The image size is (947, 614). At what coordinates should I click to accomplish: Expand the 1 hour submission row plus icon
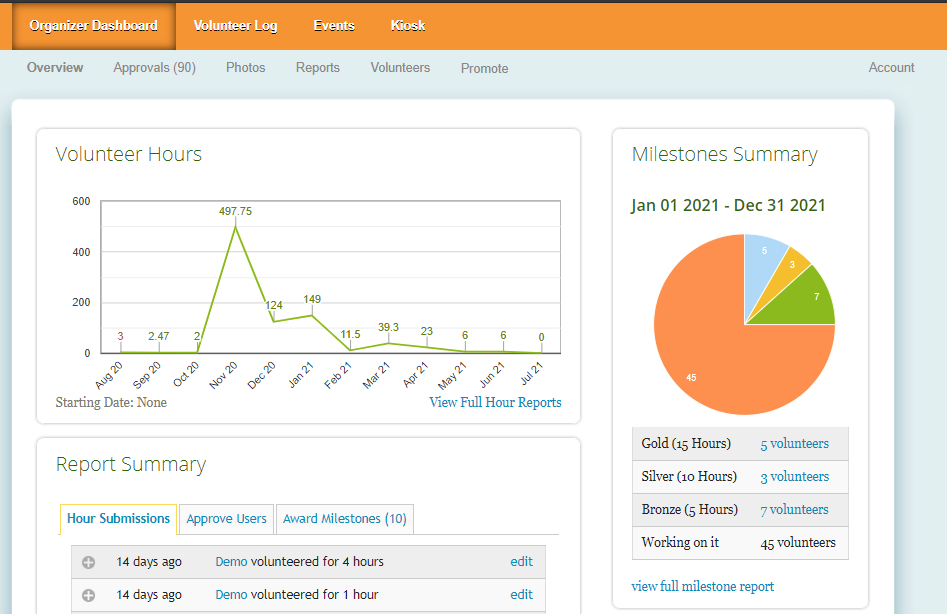coord(88,595)
